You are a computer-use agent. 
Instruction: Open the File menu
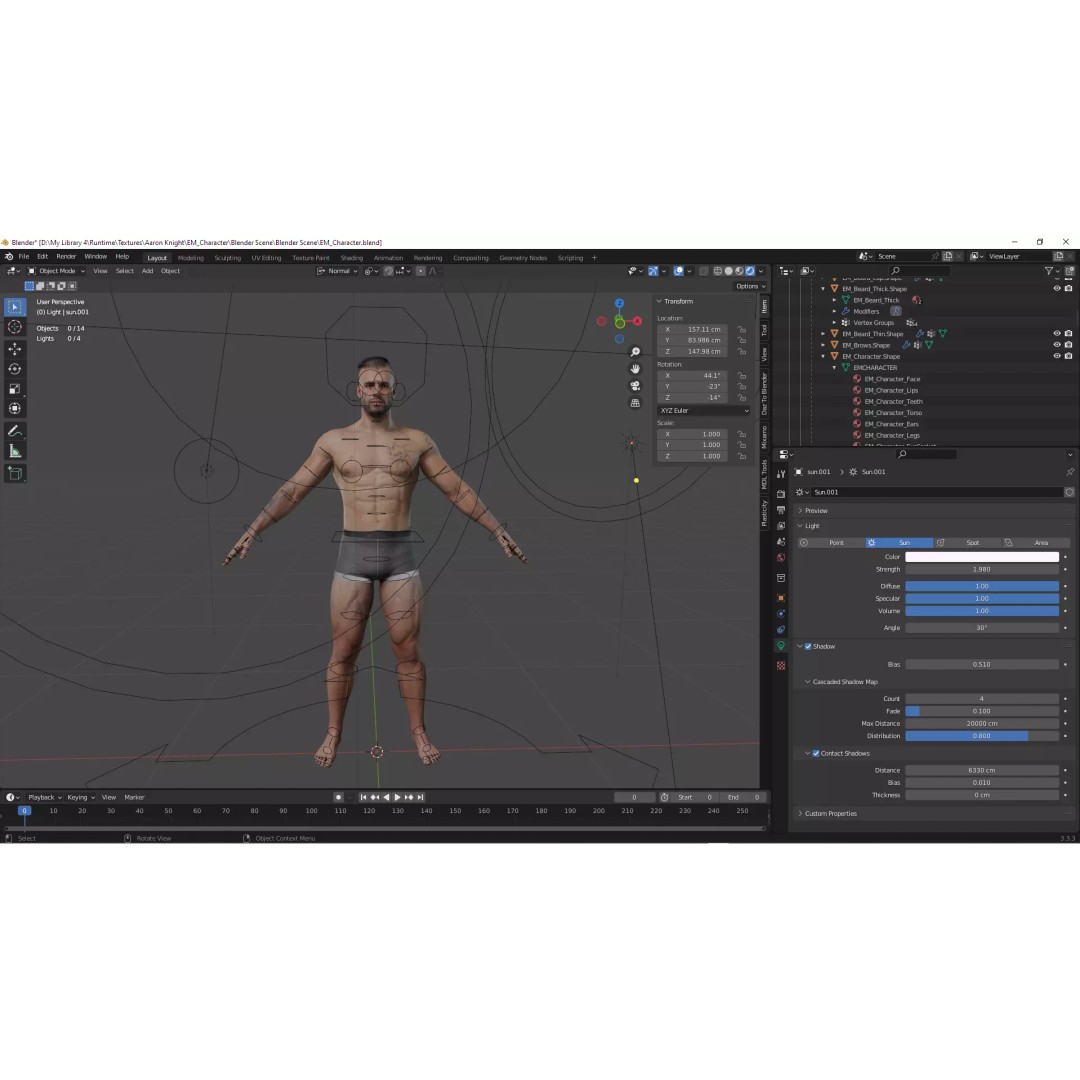23,256
